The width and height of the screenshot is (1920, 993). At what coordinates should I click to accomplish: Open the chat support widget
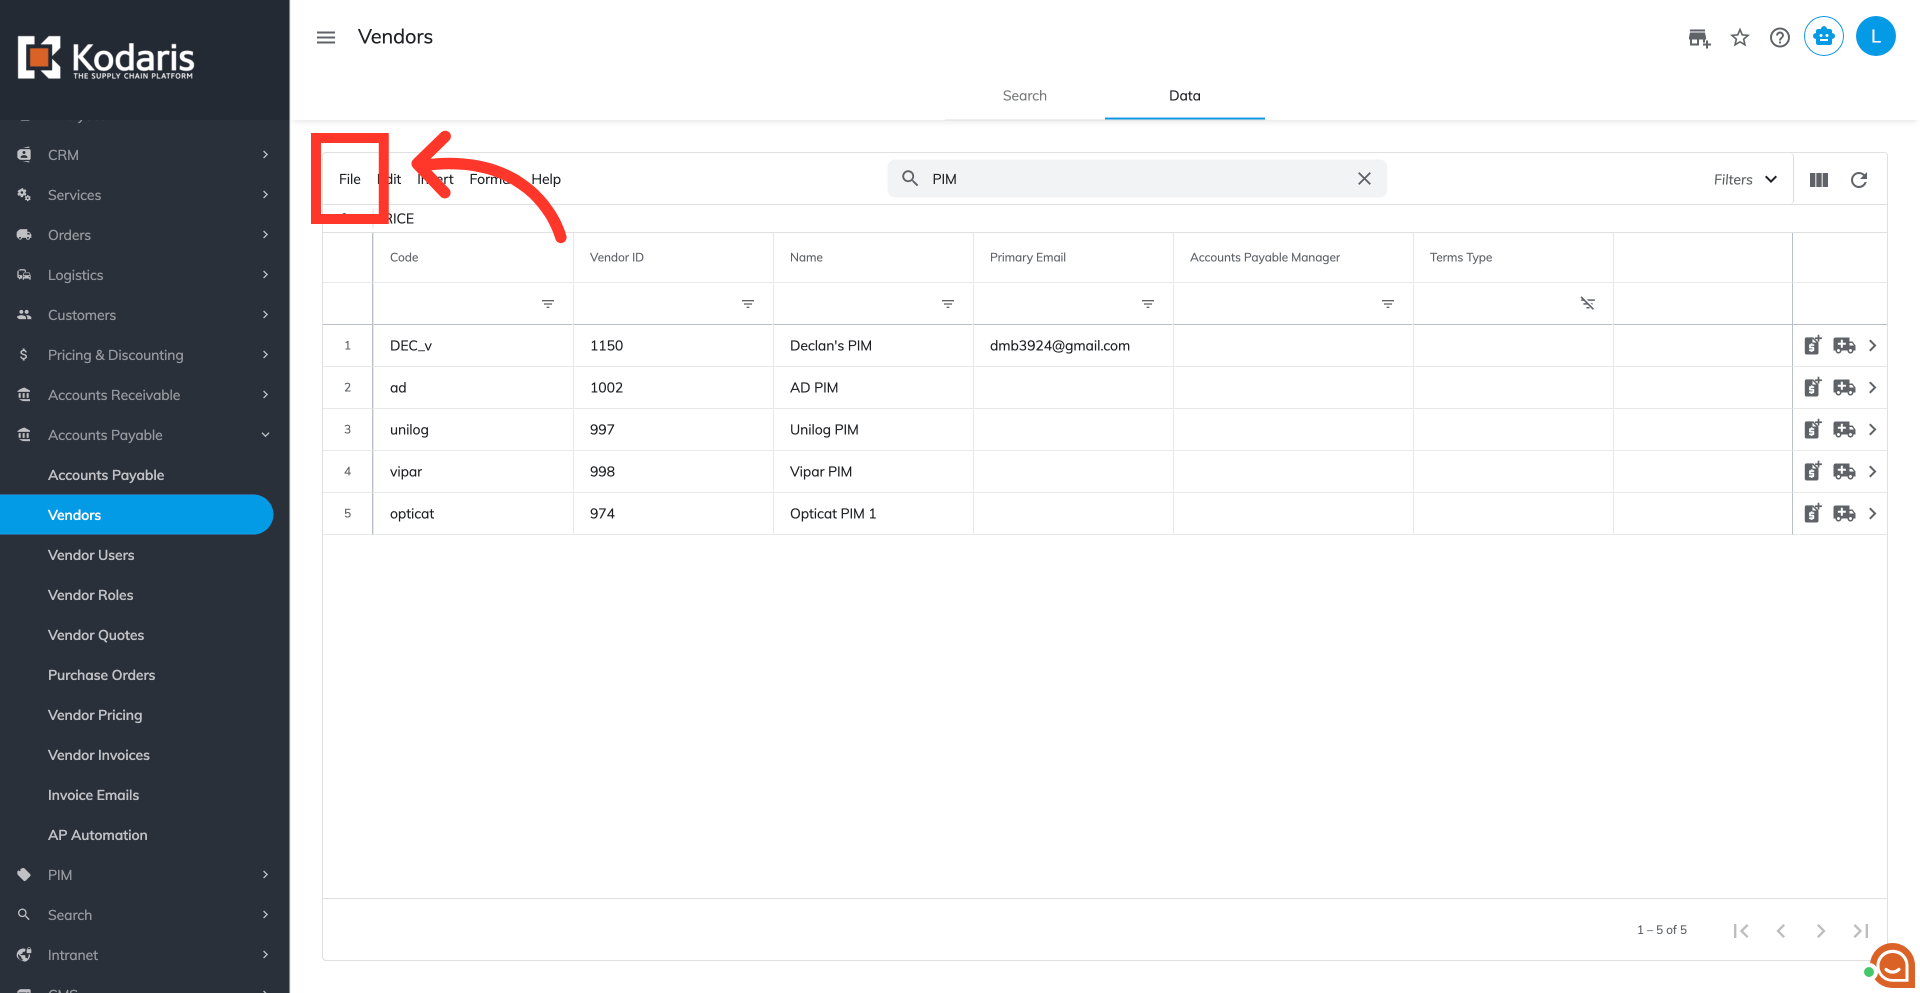(x=1892, y=966)
